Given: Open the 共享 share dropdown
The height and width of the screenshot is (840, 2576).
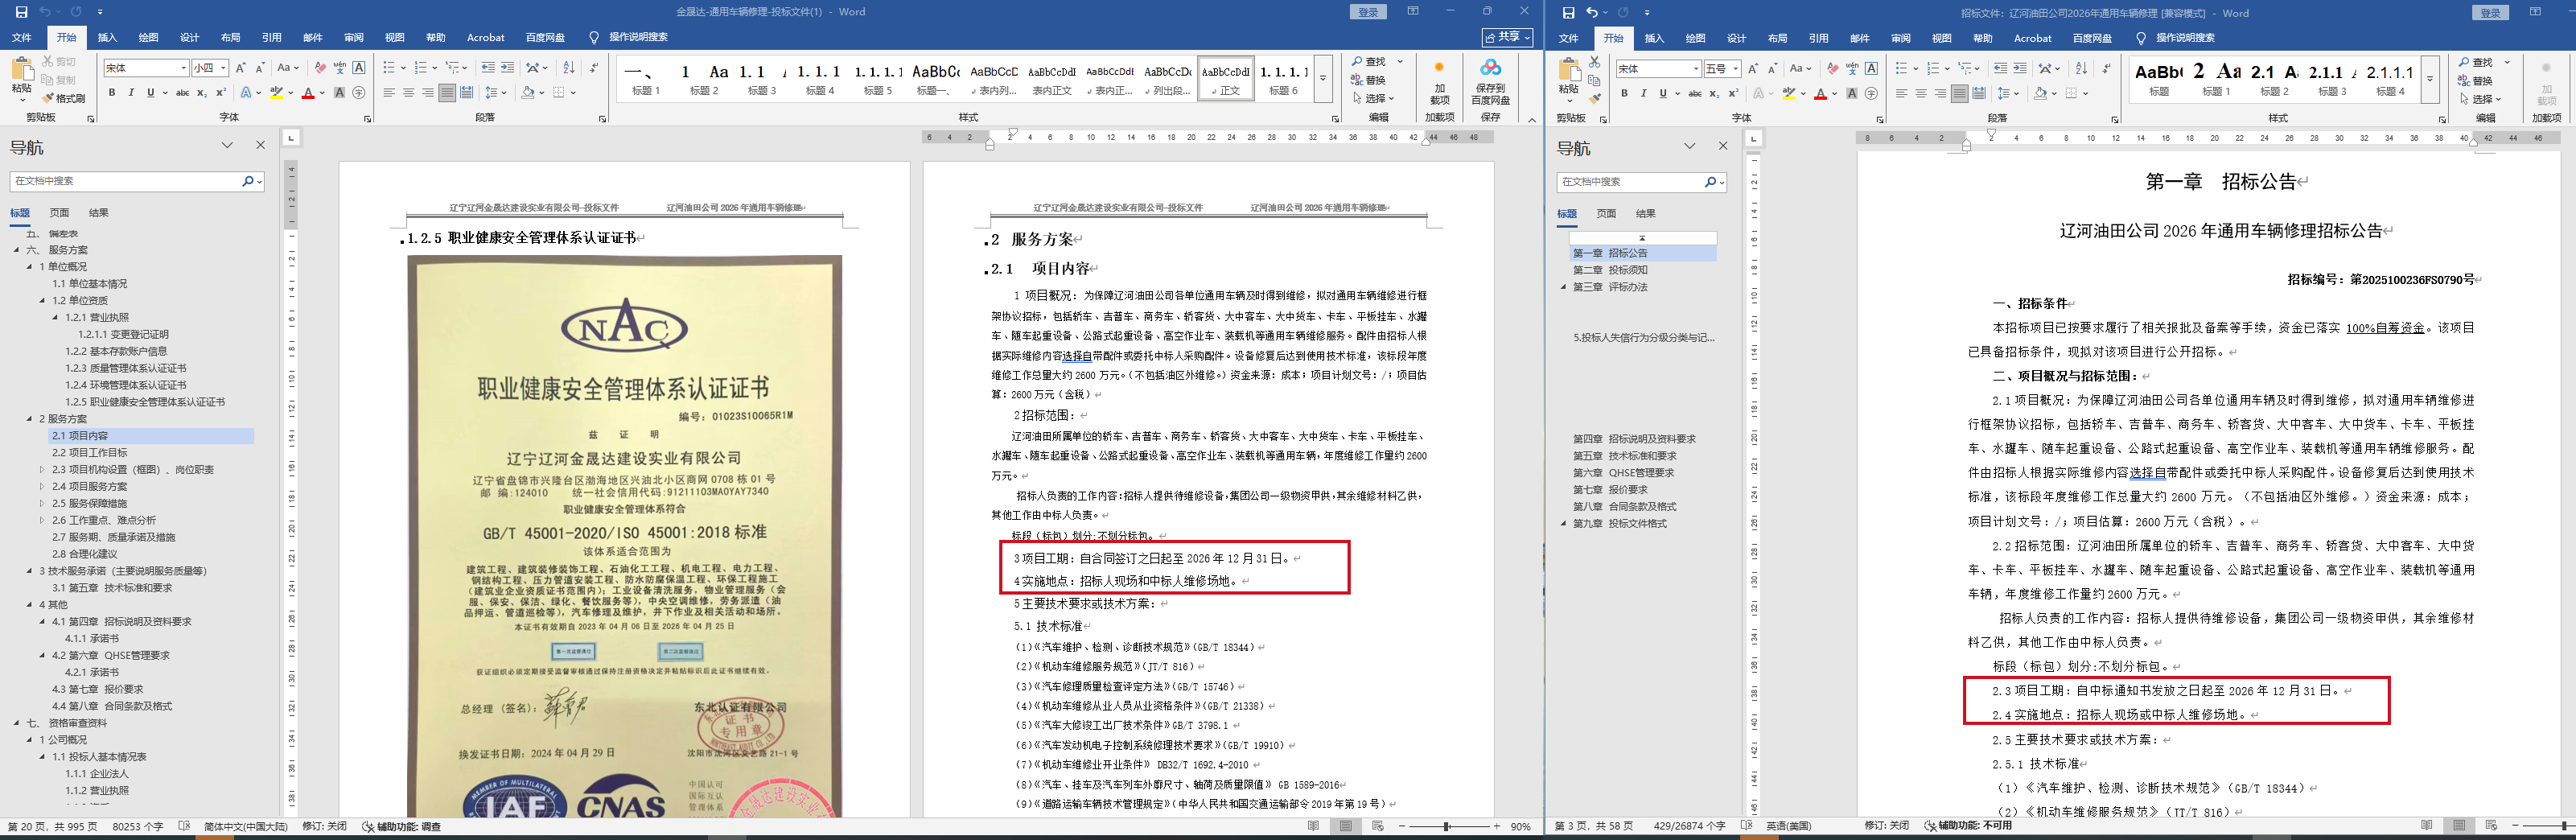Looking at the screenshot, I should click(x=1508, y=37).
